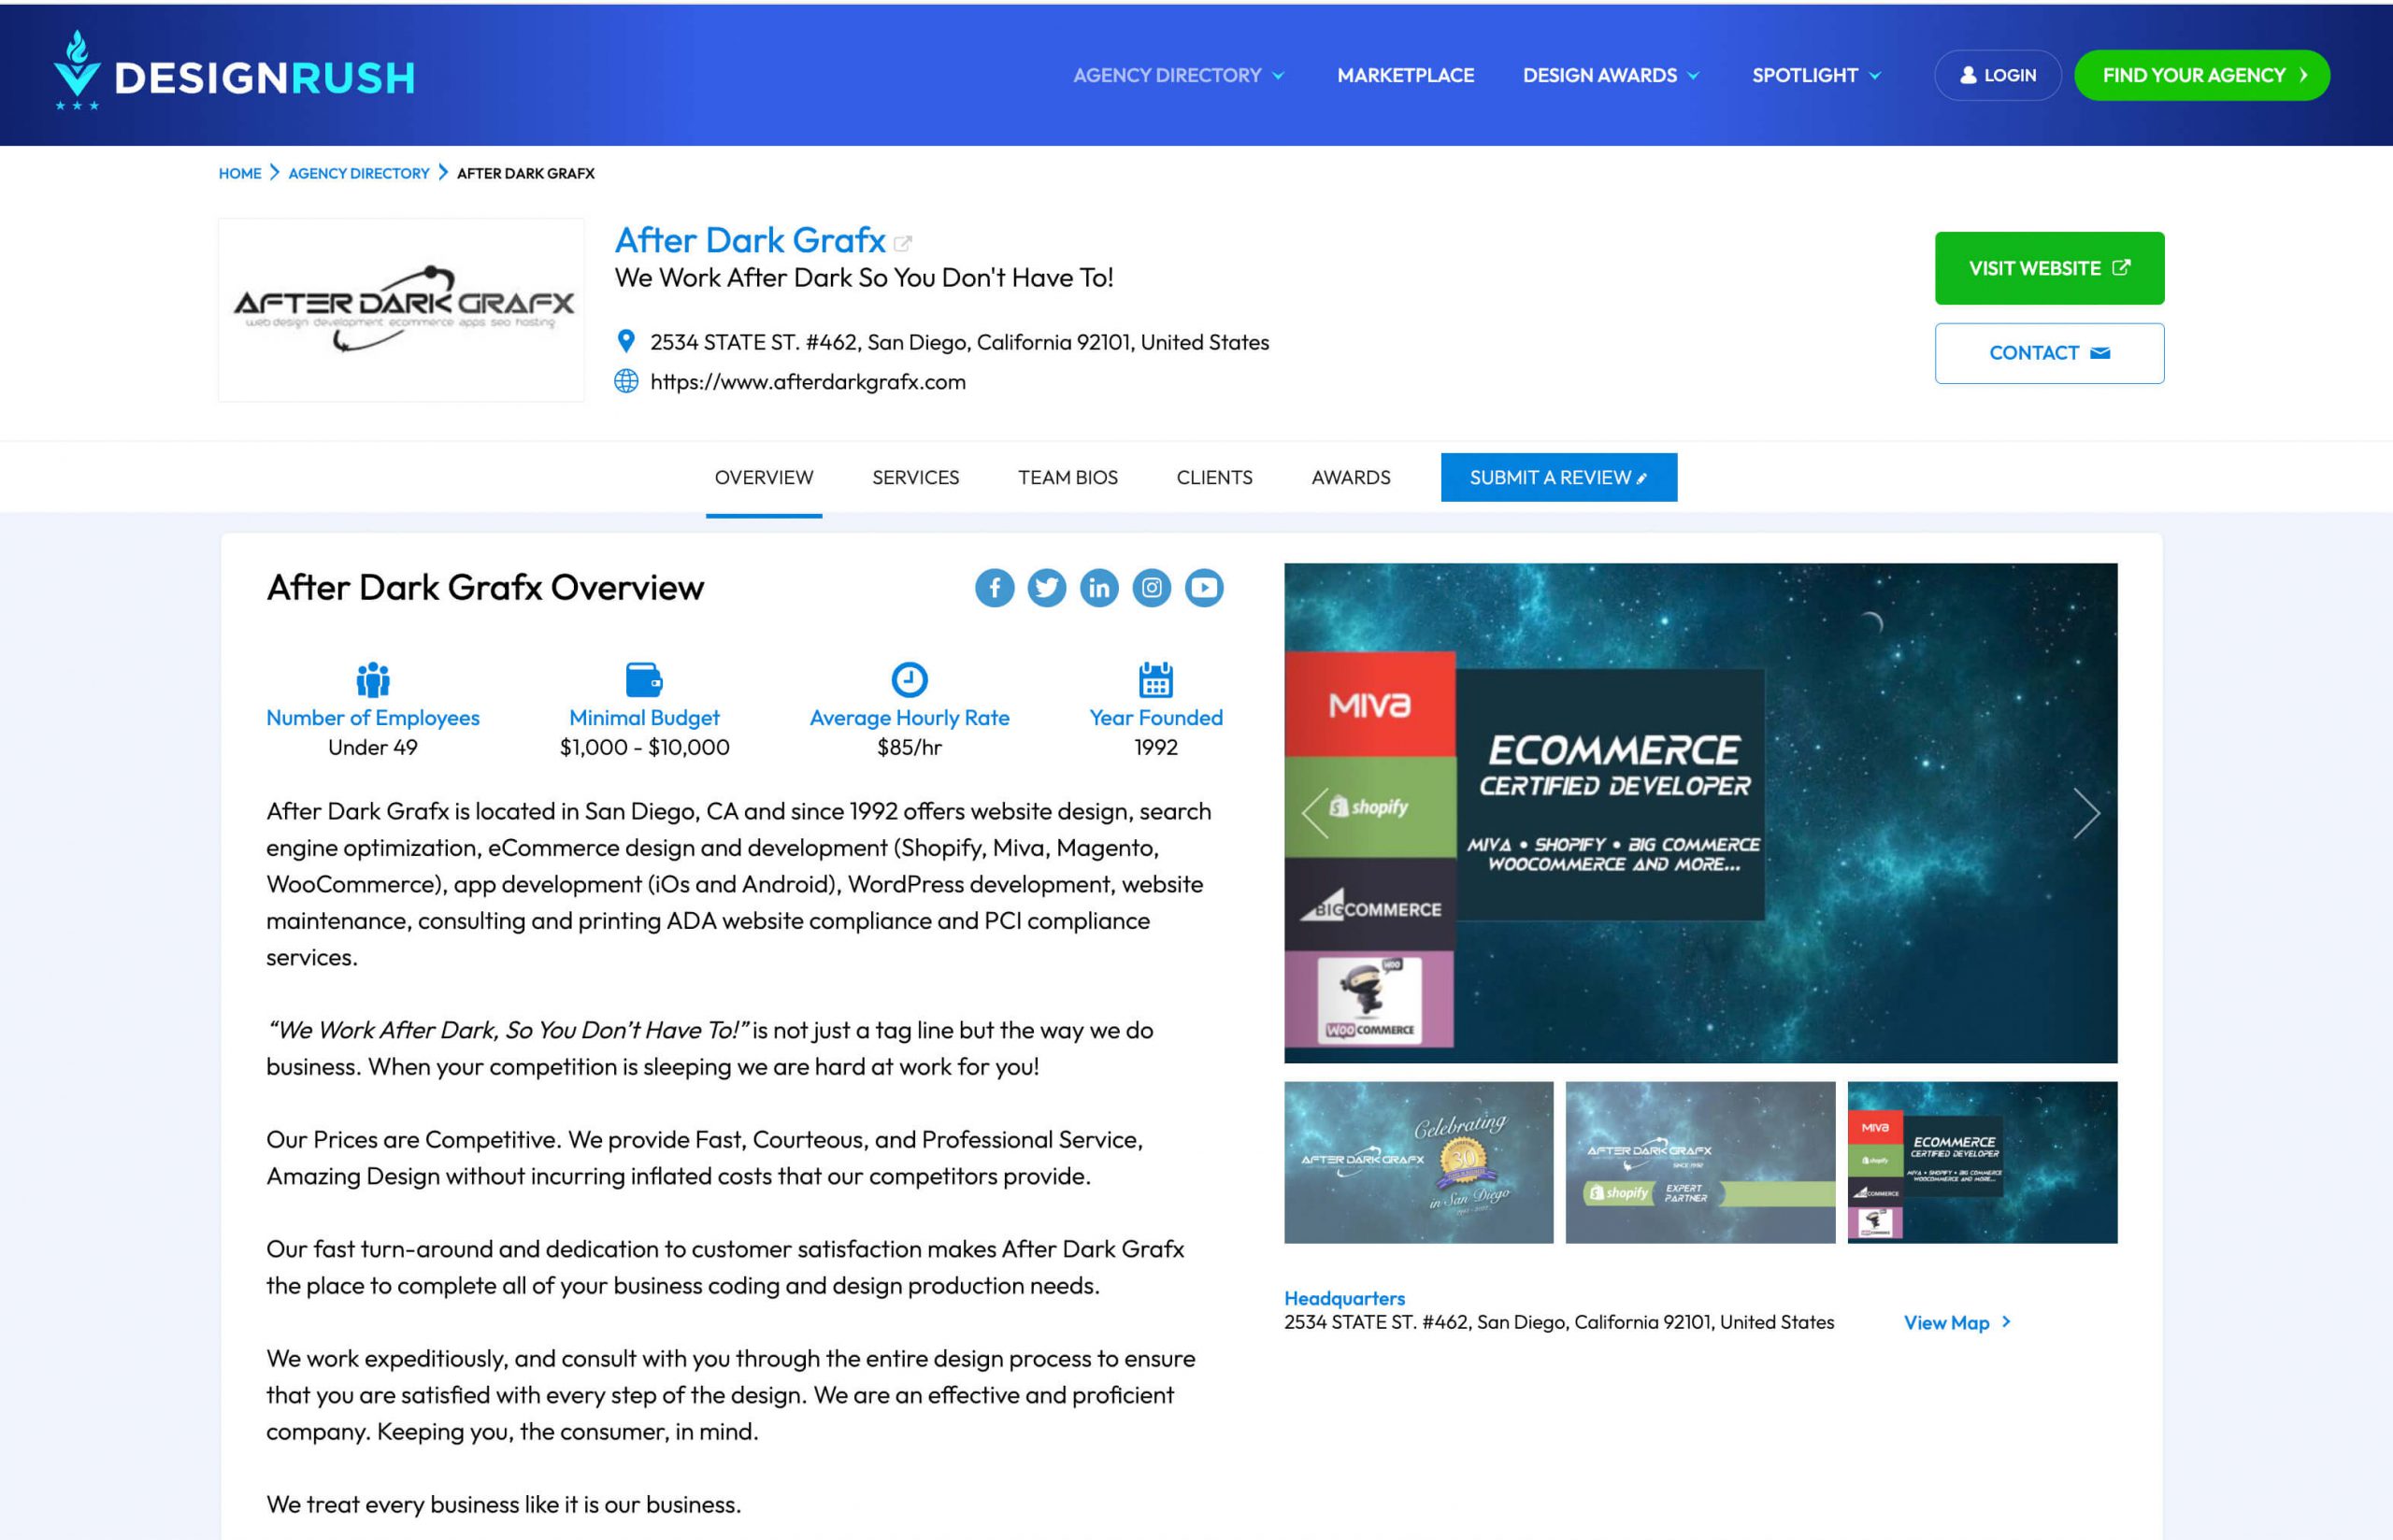2393x1540 pixels.
Task: Open the afterdarkgrafx.com website link
Action: (807, 382)
